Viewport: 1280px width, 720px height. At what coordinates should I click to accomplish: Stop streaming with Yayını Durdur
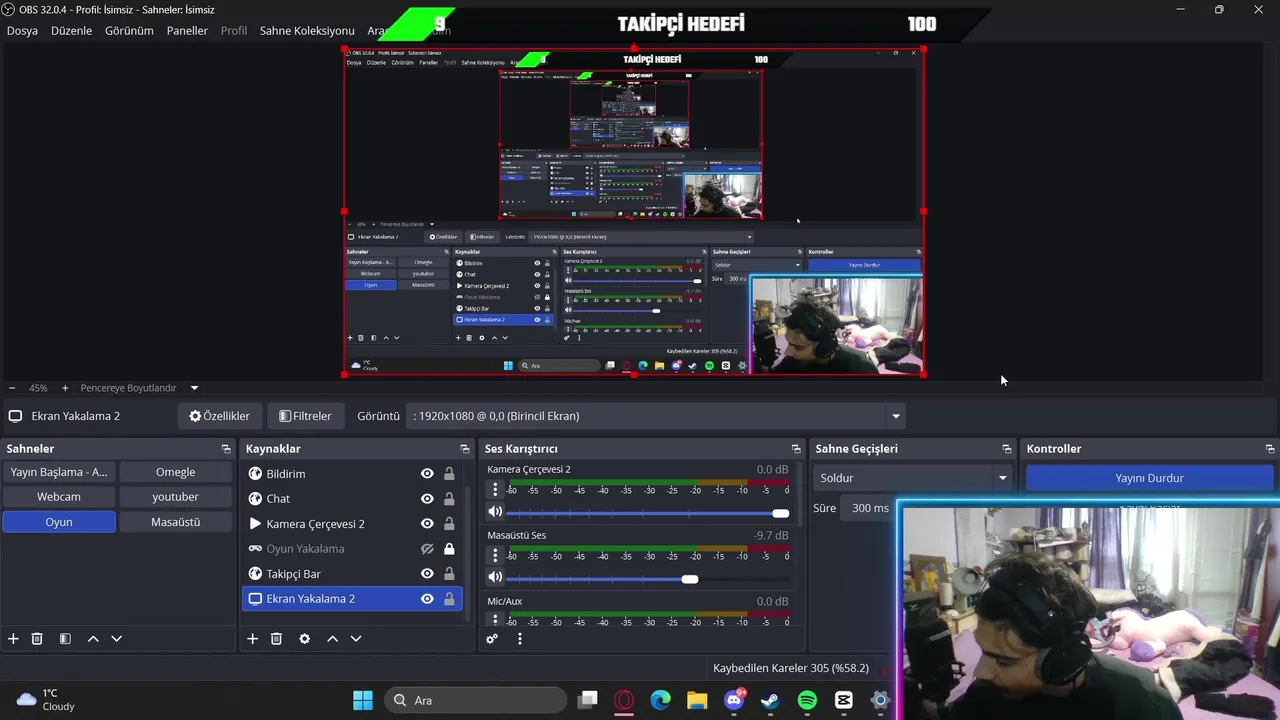1149,478
